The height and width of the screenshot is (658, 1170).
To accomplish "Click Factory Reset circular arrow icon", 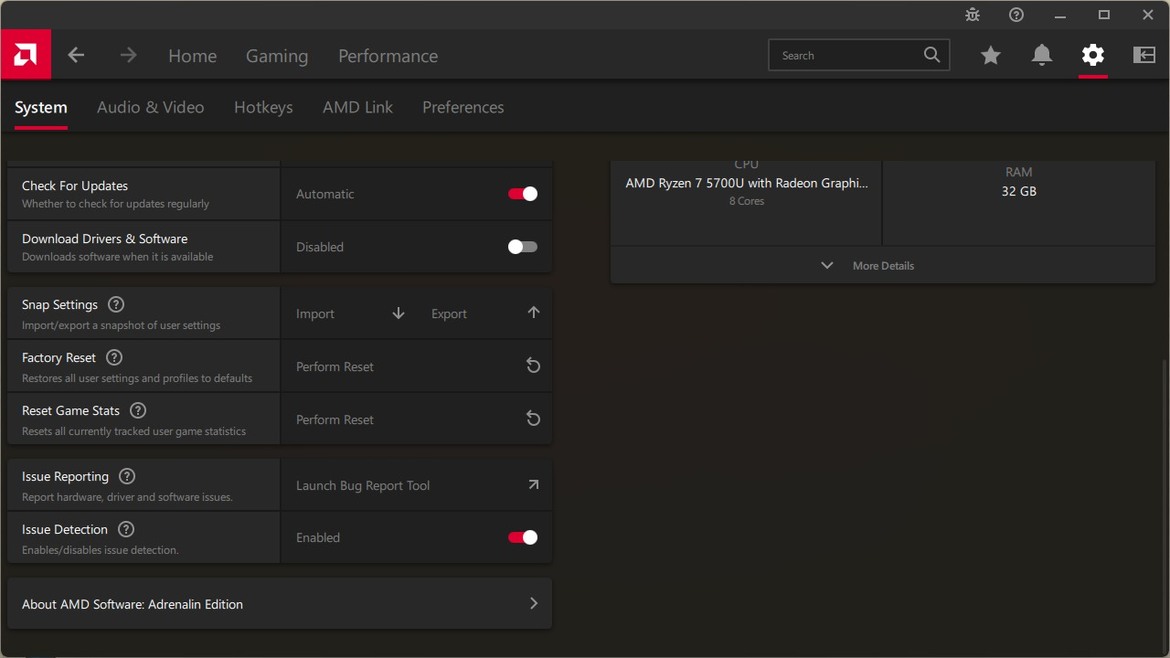I will tap(533, 366).
